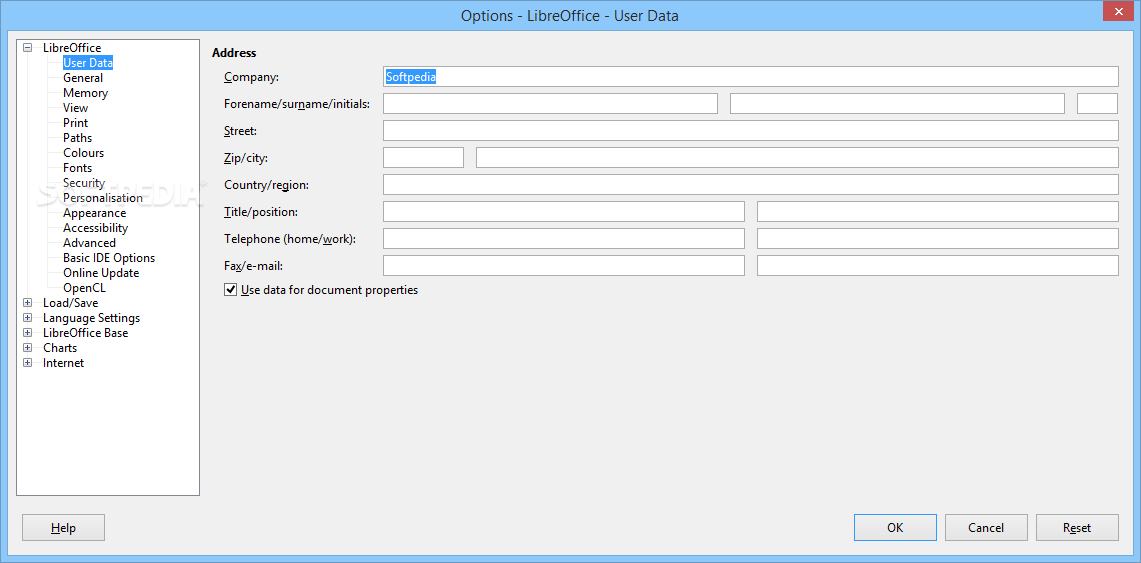Open the General options page

(83, 78)
